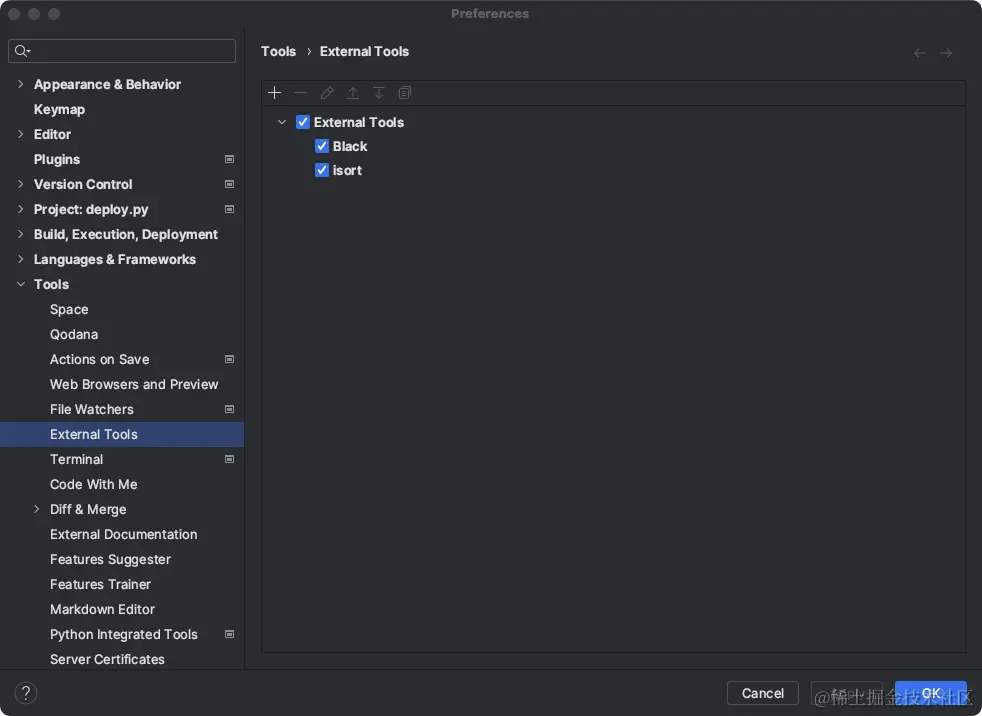Click the Remove tool minus icon

pos(300,93)
